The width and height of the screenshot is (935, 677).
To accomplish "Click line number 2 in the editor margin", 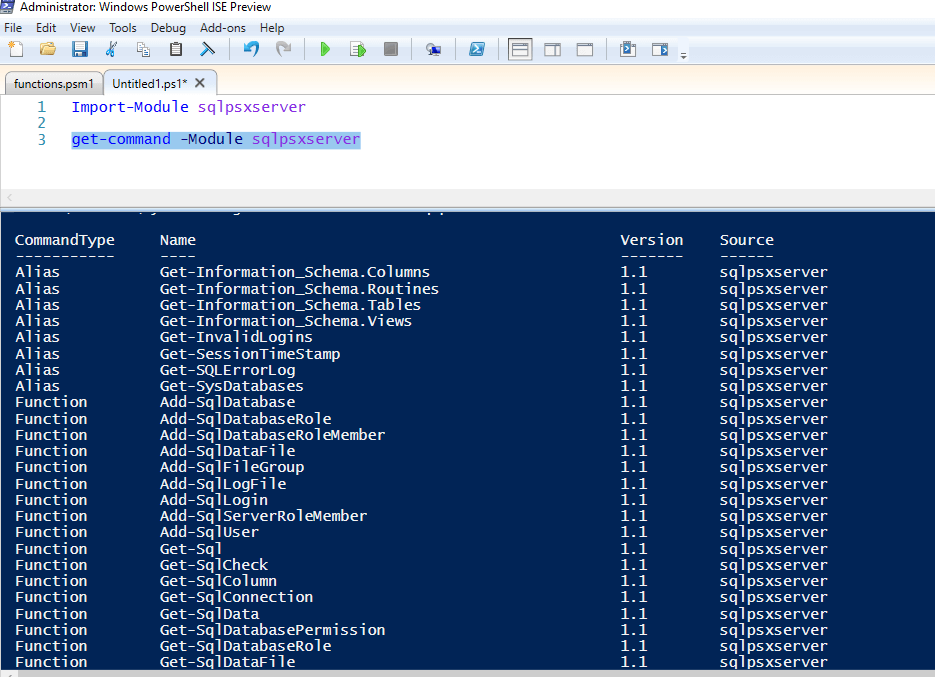I will [x=41, y=123].
